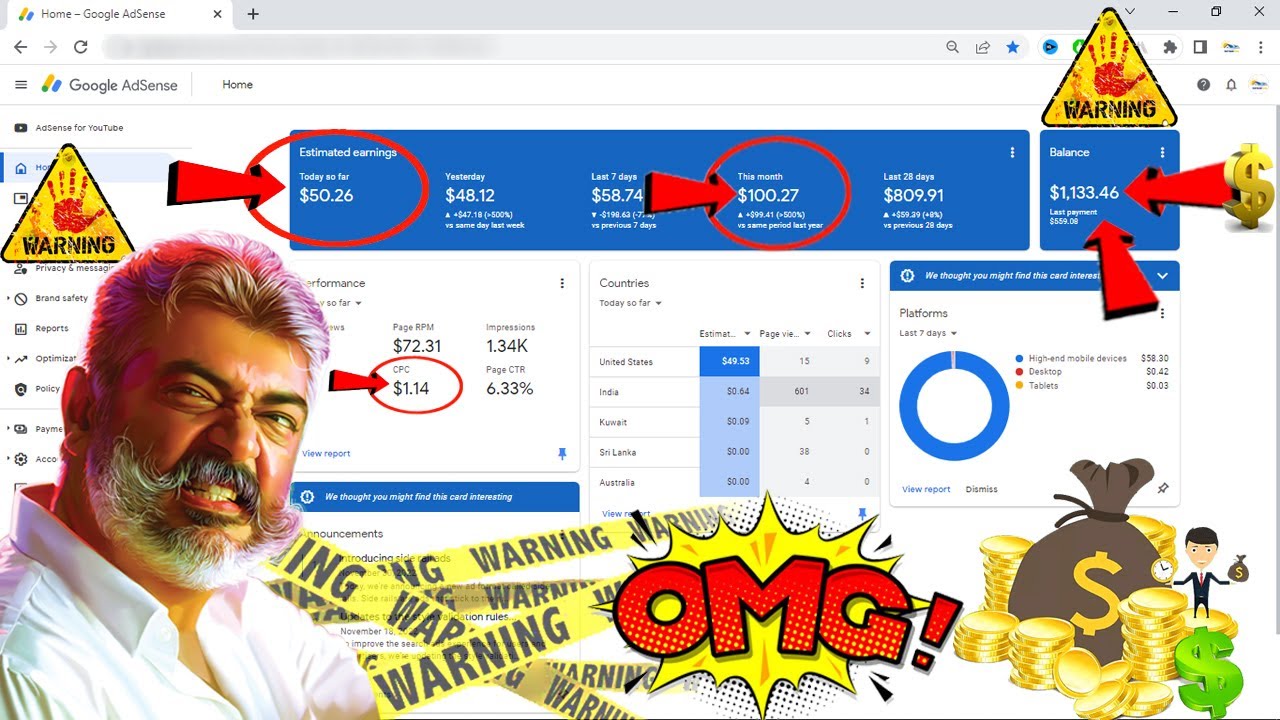The height and width of the screenshot is (720, 1280).
Task: Click the $49.53 estimated earnings cell
Action: click(x=729, y=361)
